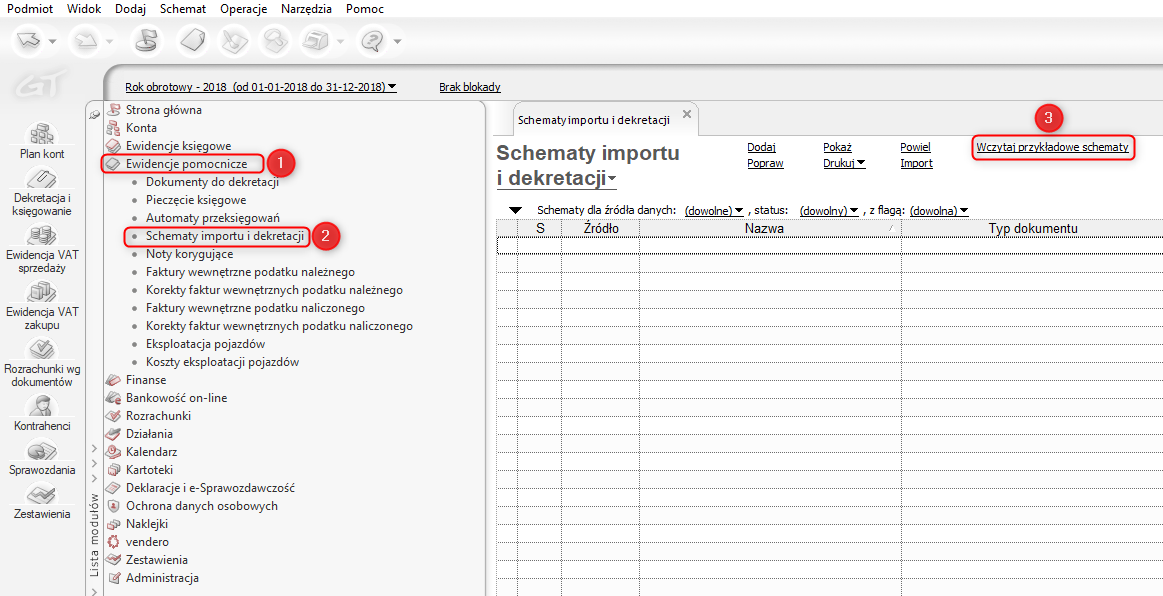Close the Schematy importu i dekretacji tab

tap(686, 114)
